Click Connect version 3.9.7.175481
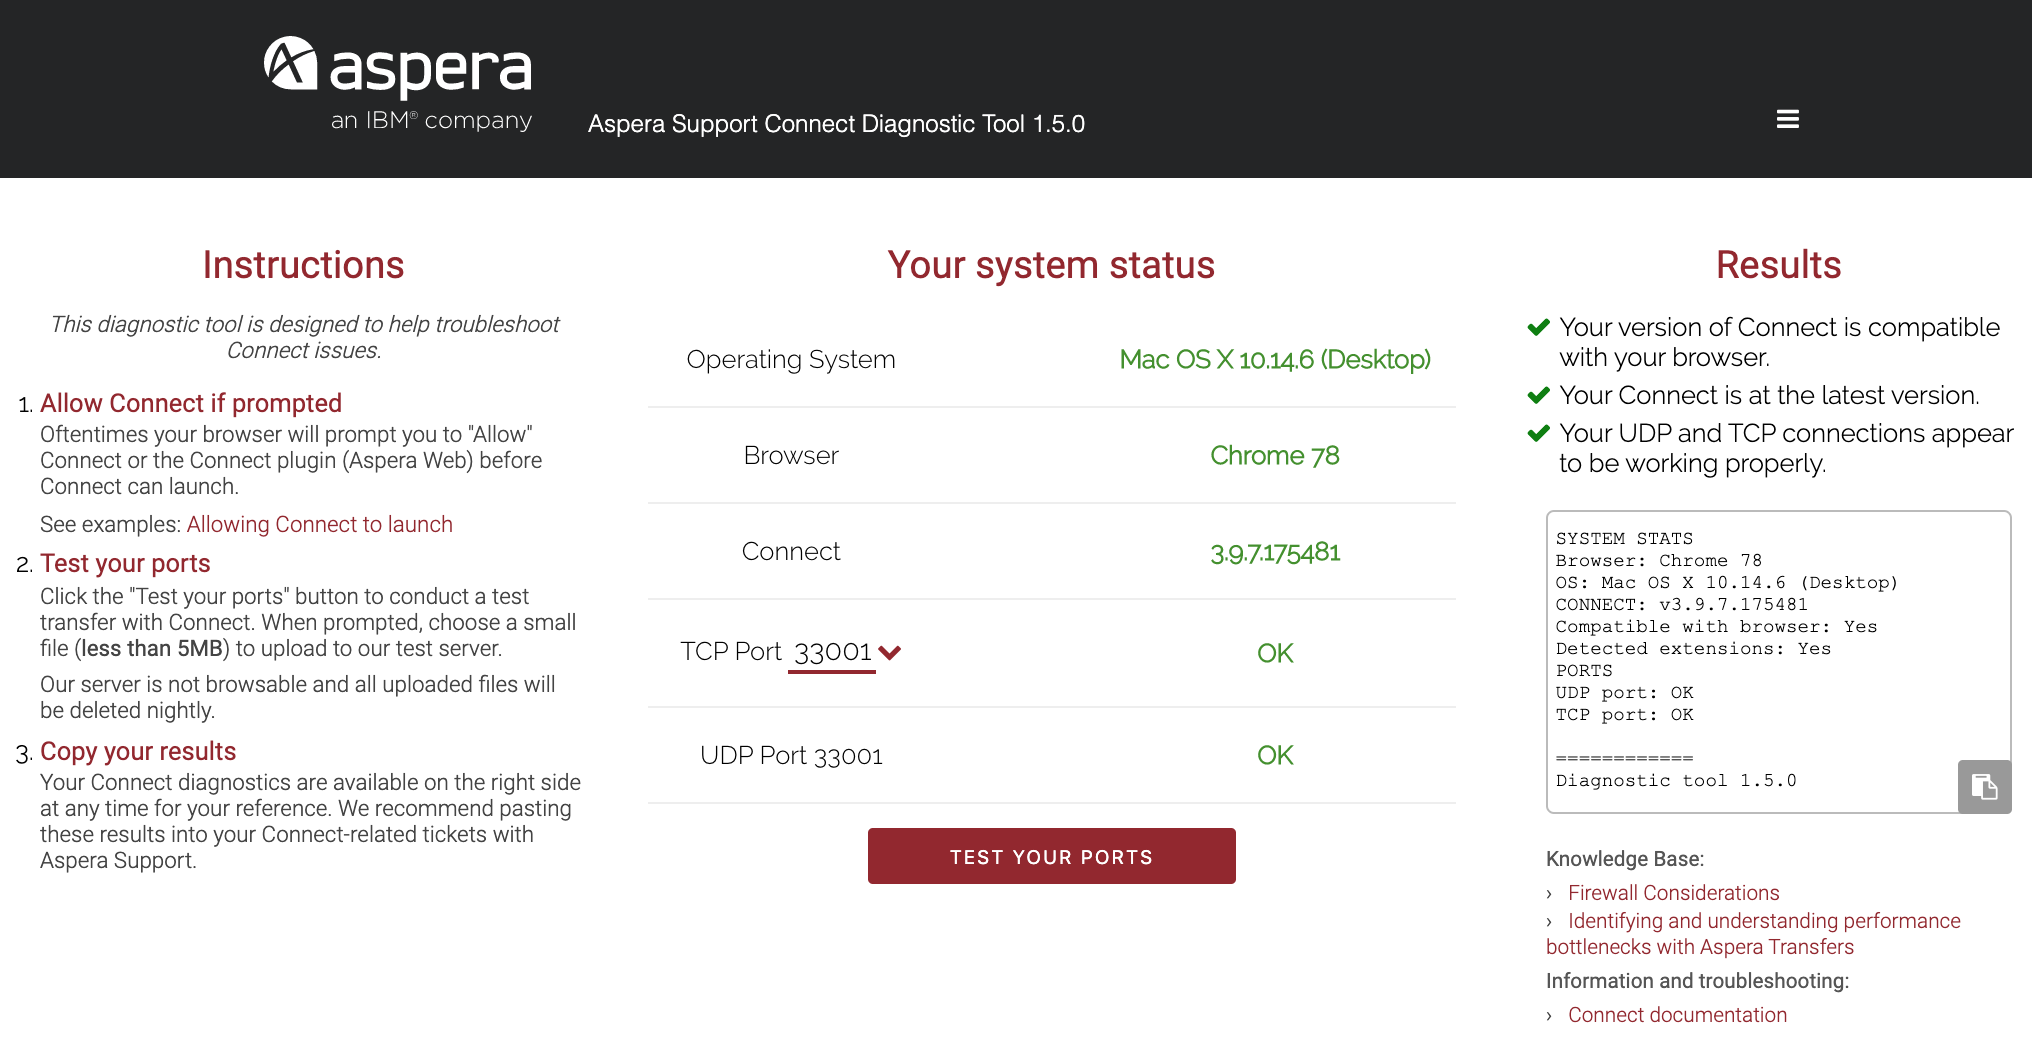The height and width of the screenshot is (1048, 2032). (1275, 552)
